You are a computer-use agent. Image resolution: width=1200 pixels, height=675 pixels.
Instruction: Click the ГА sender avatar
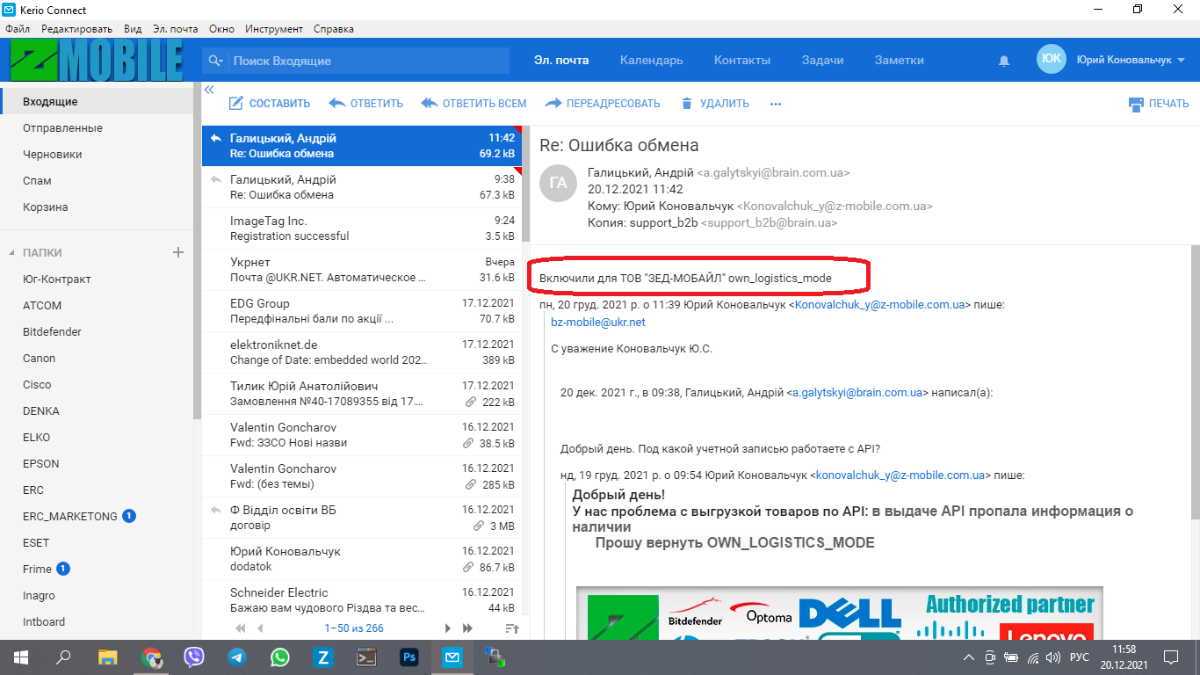(559, 182)
